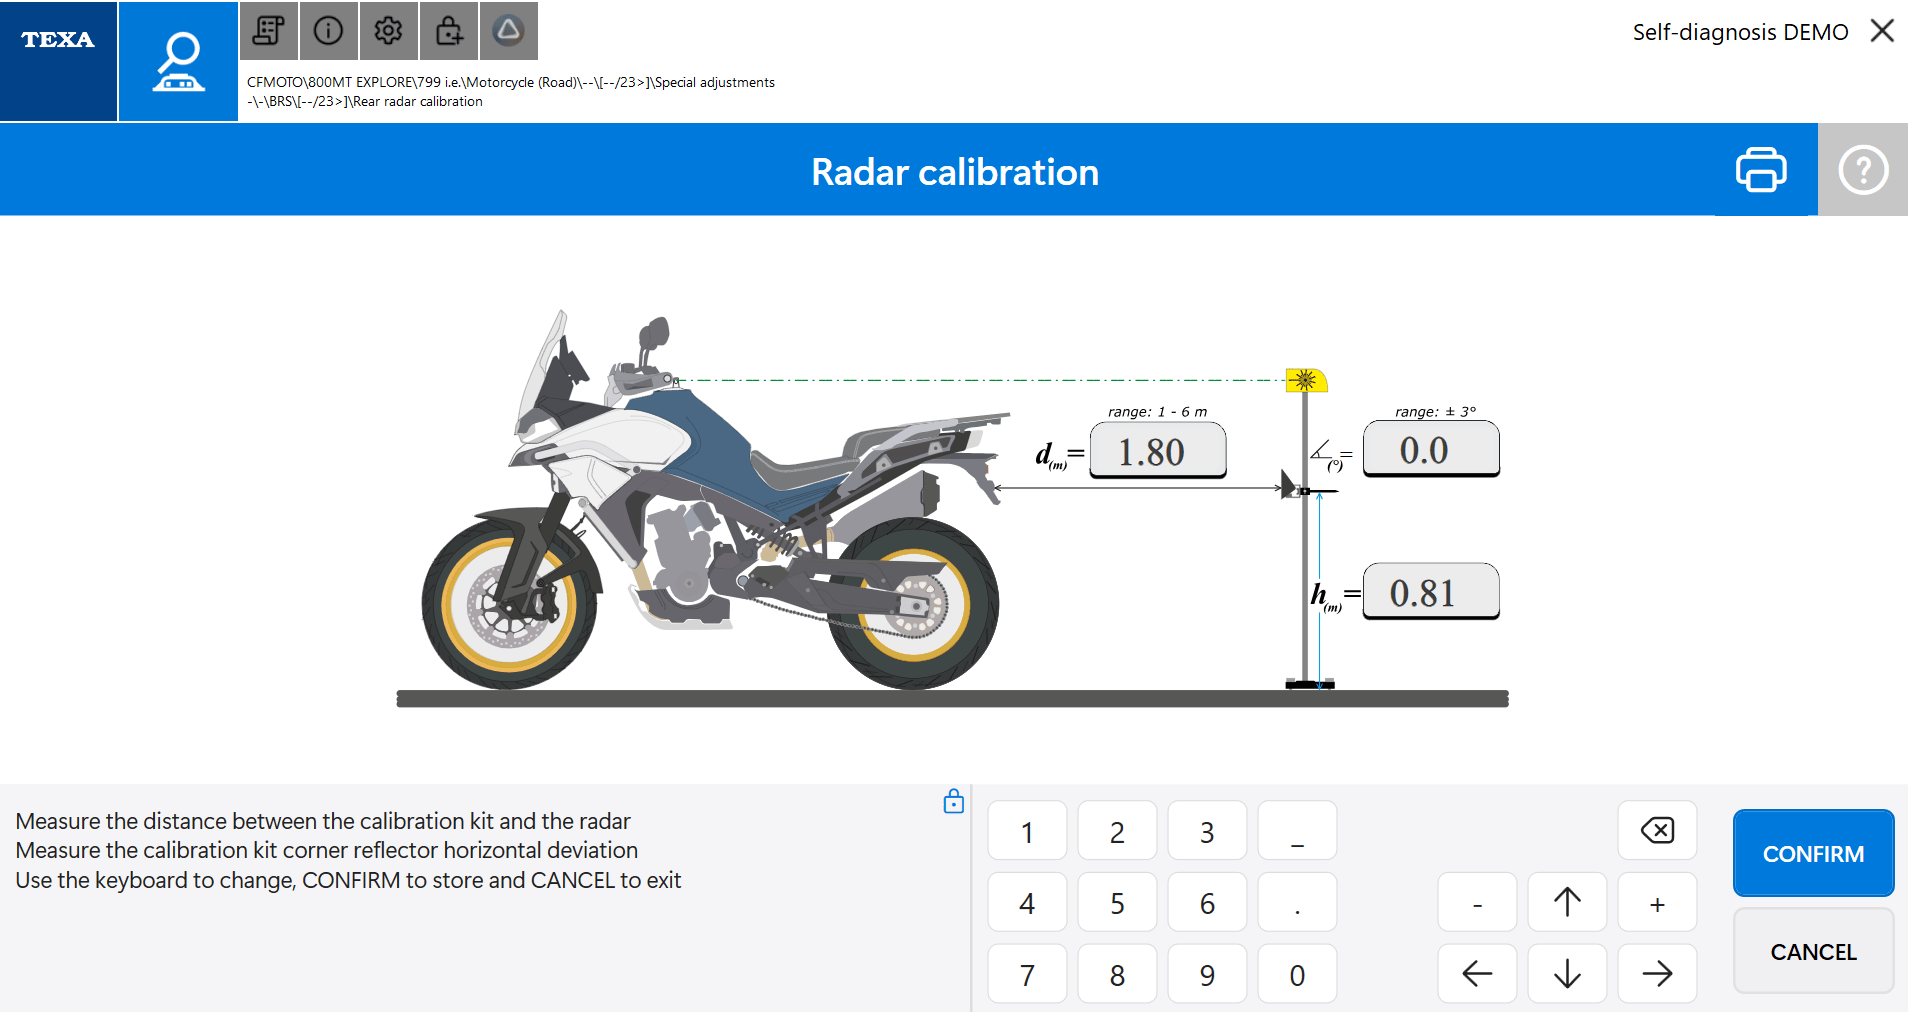Screen dimensions: 1908x1012
Task: Open help question mark icon
Action: point(1862,170)
